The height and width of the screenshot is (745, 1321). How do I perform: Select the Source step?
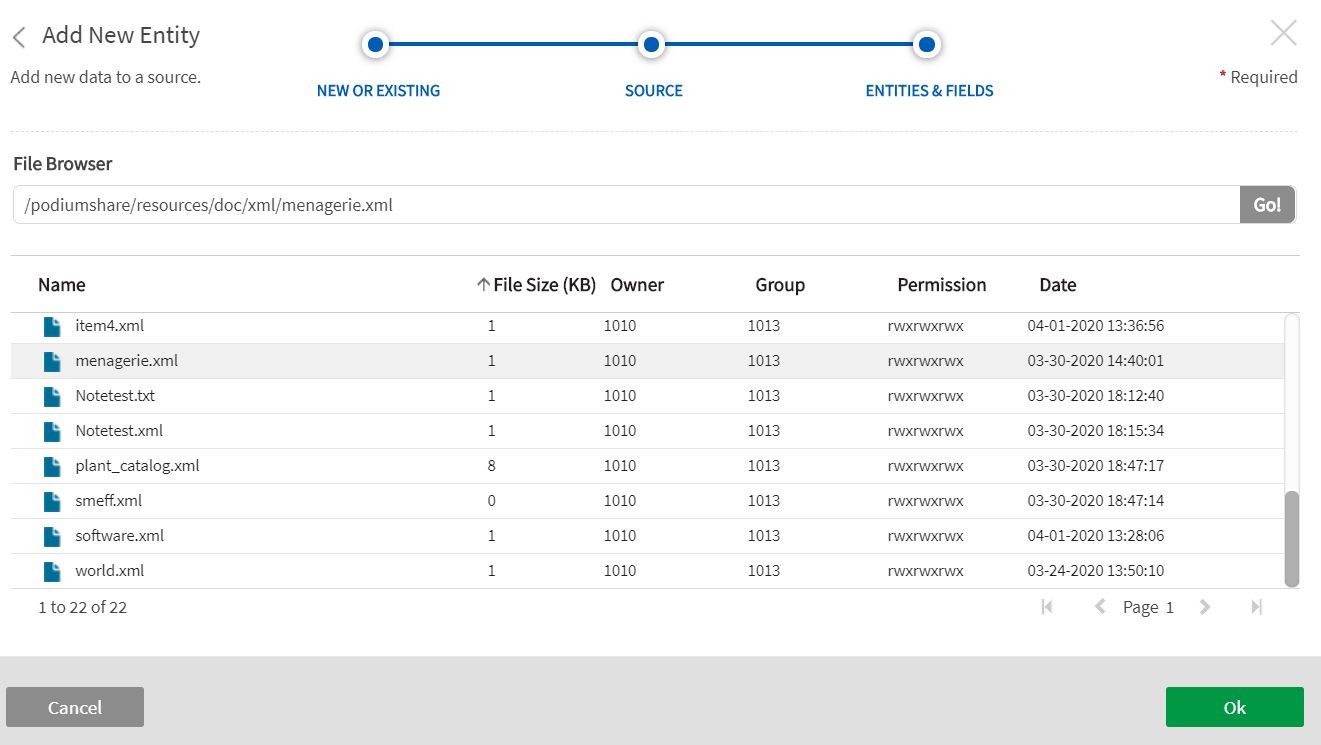point(654,91)
